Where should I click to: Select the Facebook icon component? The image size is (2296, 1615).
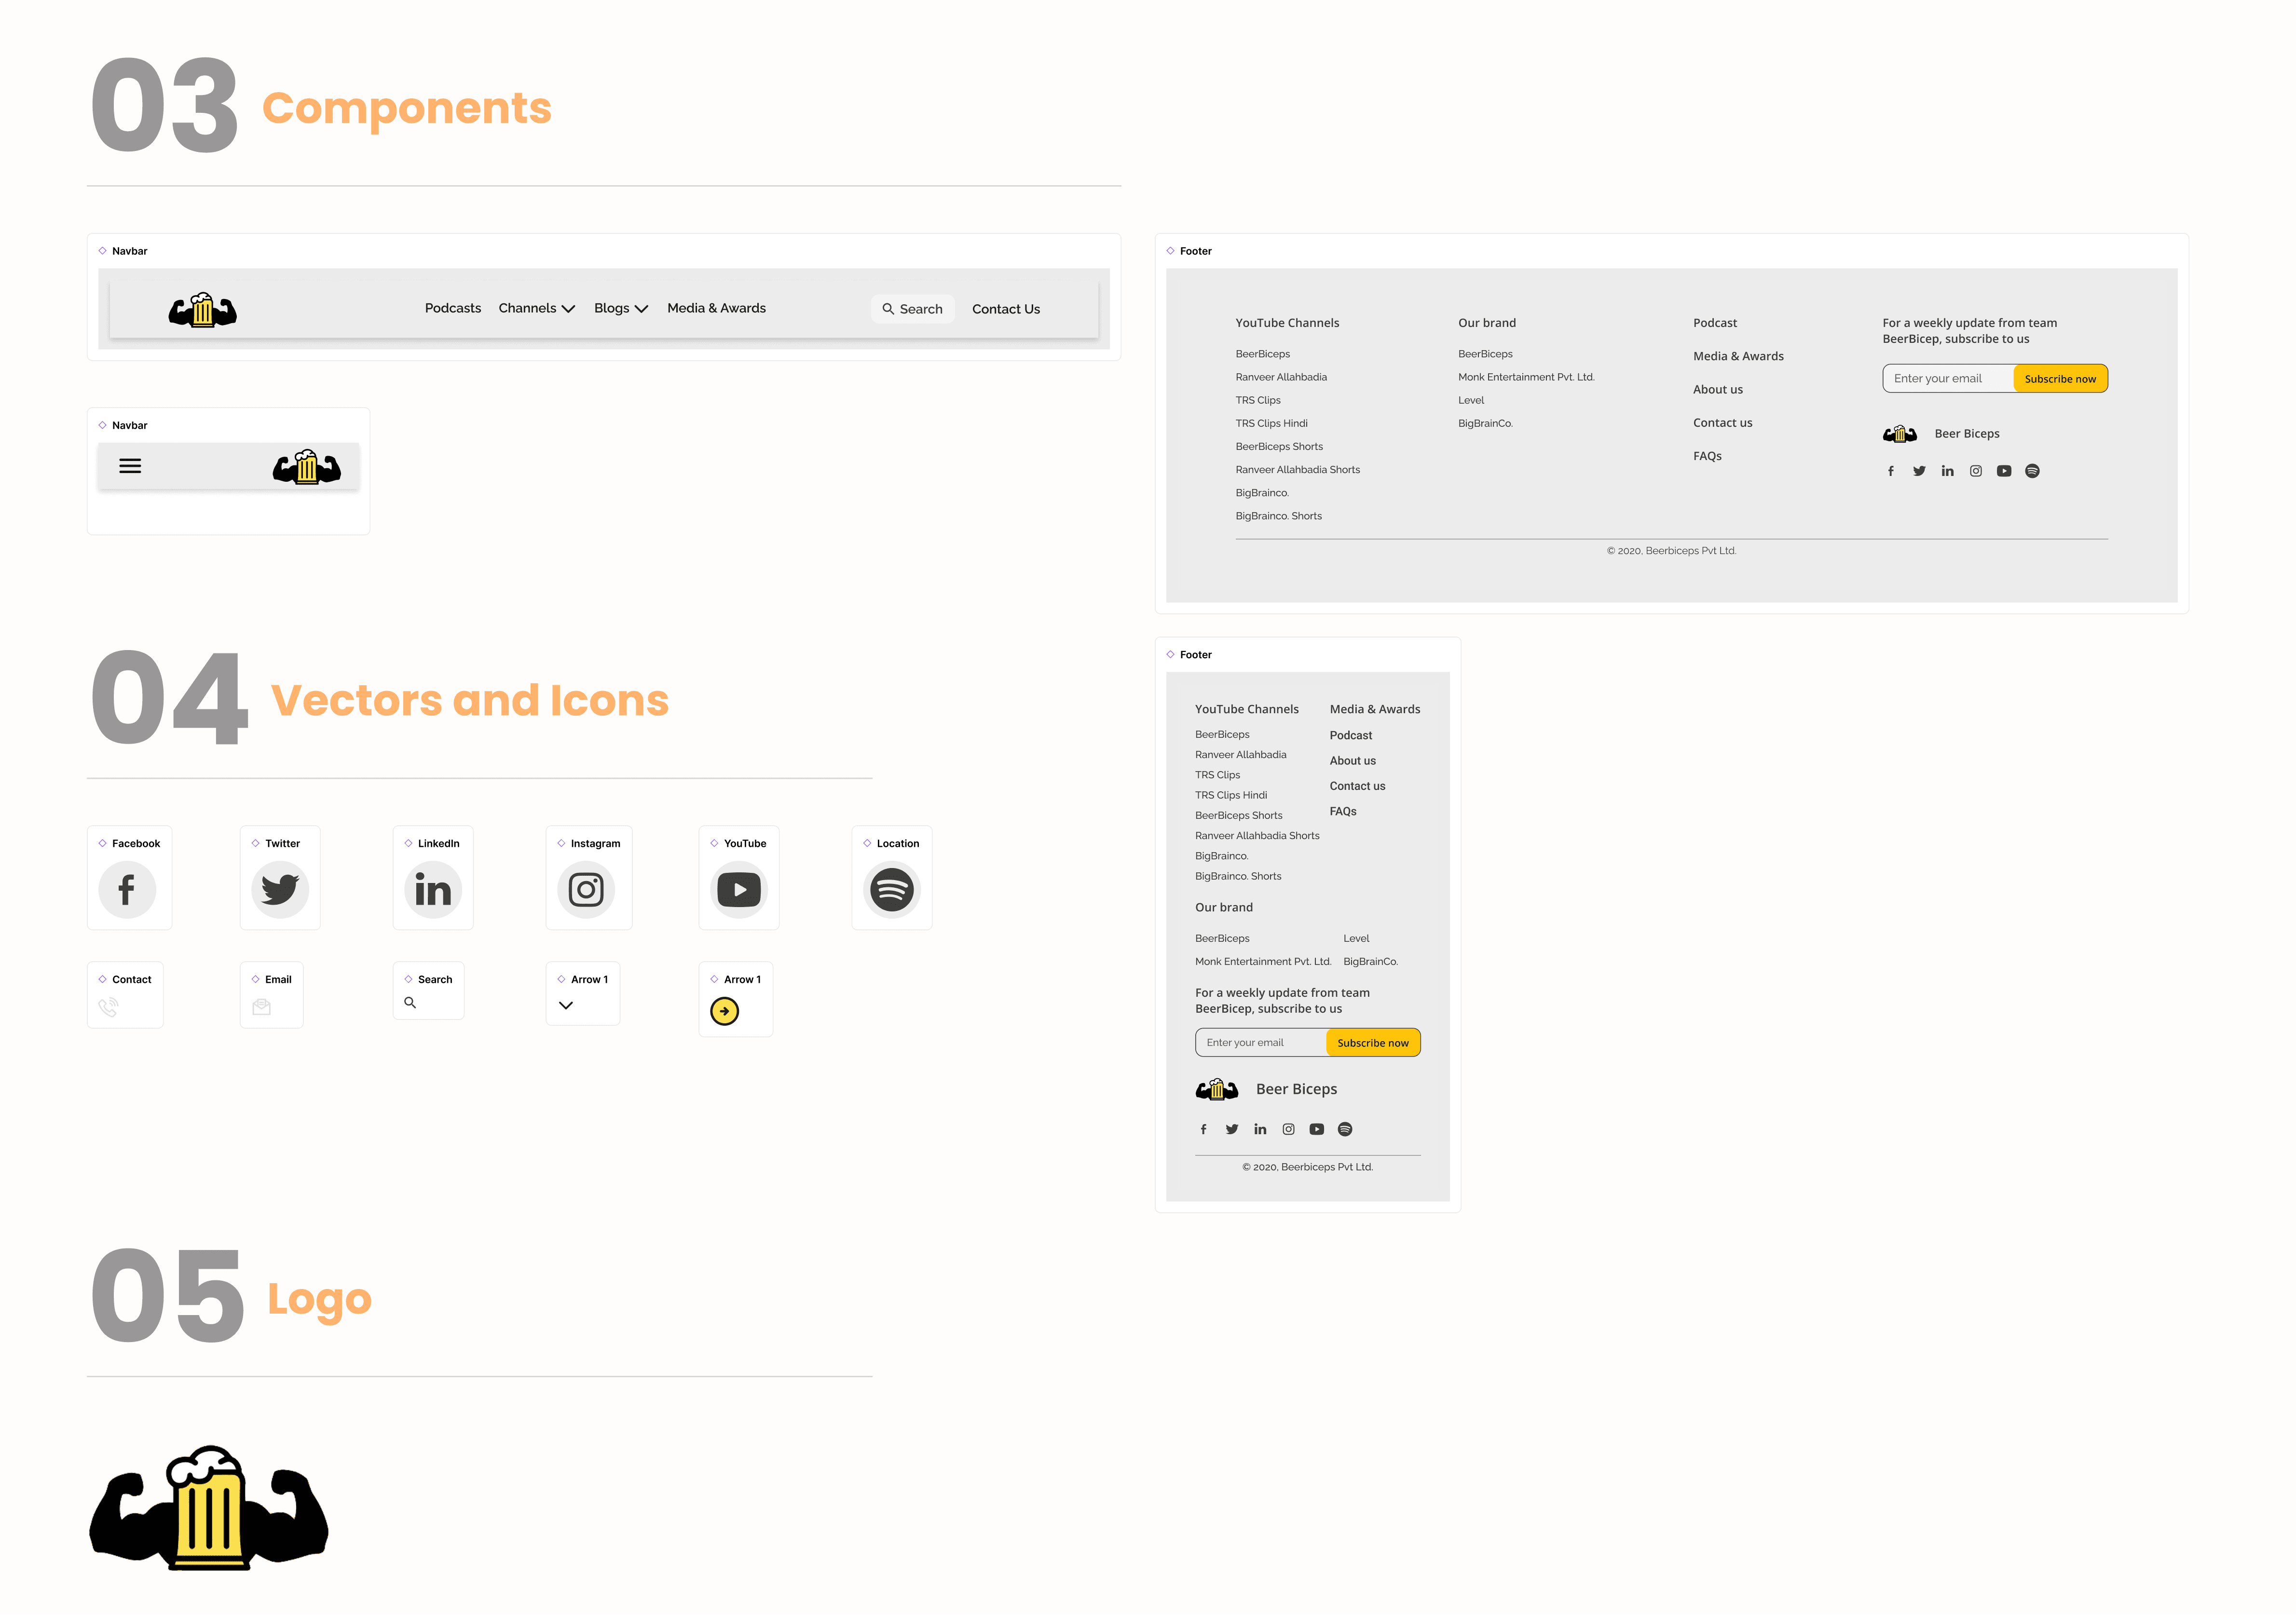coord(128,889)
